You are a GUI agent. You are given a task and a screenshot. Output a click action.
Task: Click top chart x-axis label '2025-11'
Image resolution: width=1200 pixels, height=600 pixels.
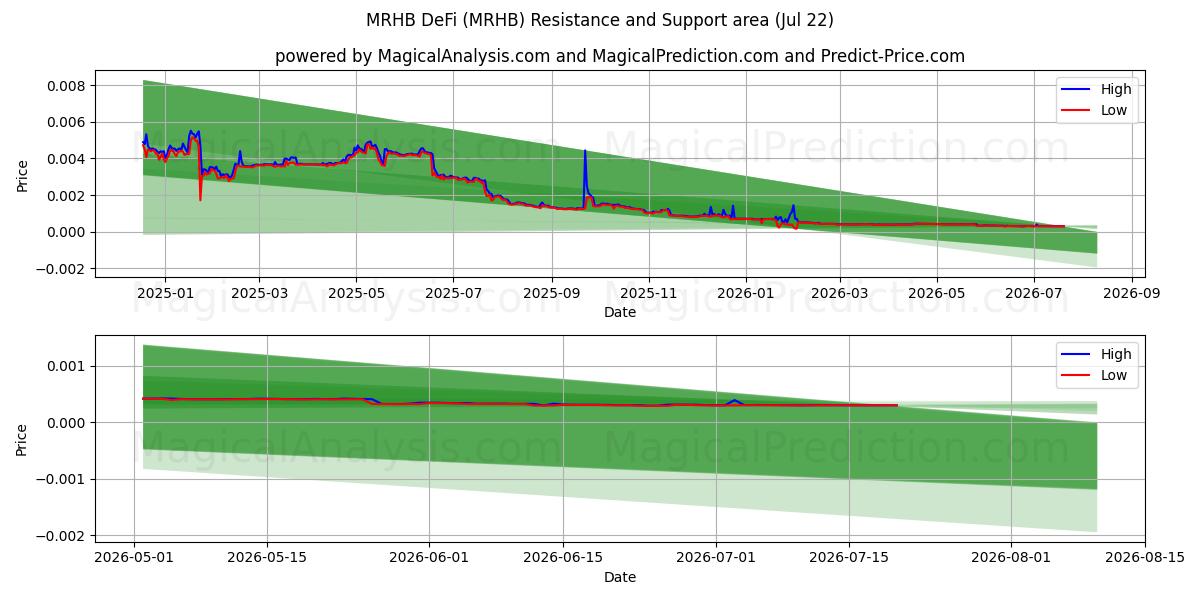(649, 294)
